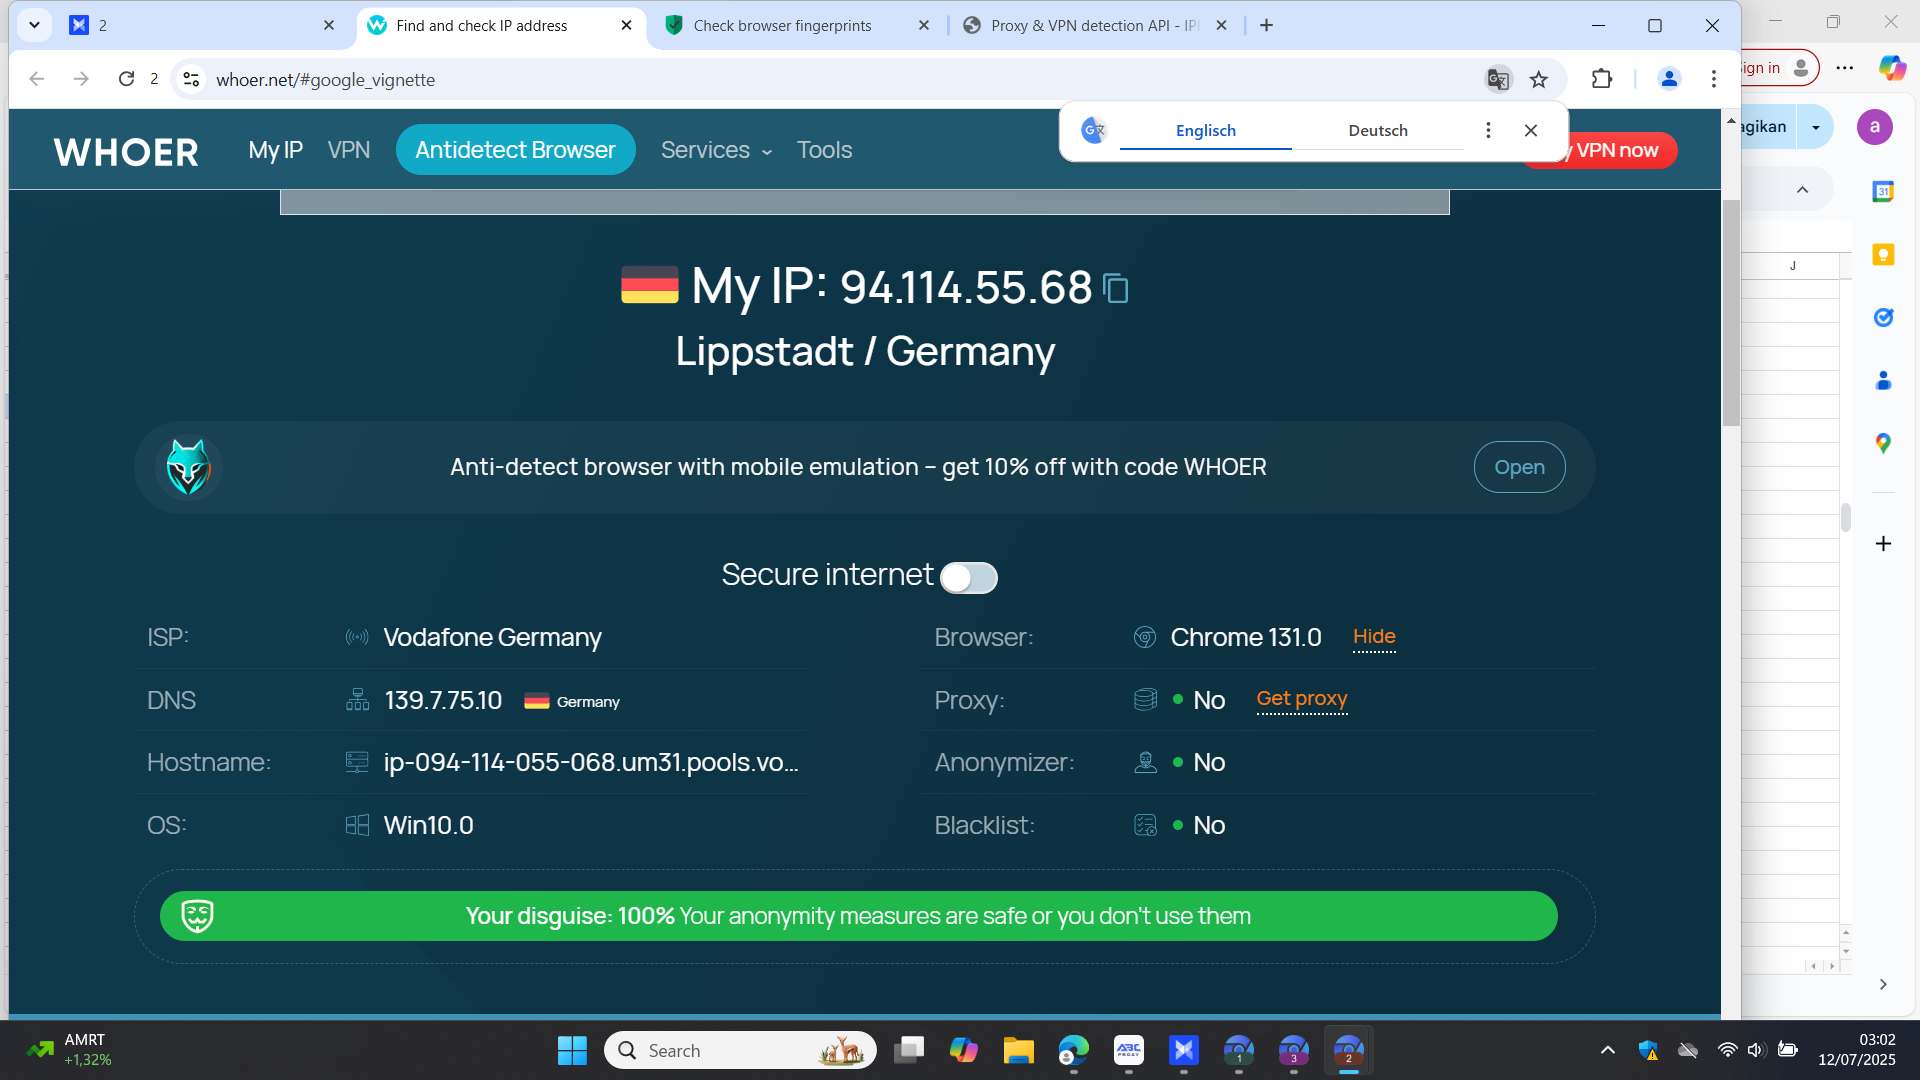This screenshot has width=1920, height=1080.
Task: View site information icon in address bar
Action: [x=191, y=79]
